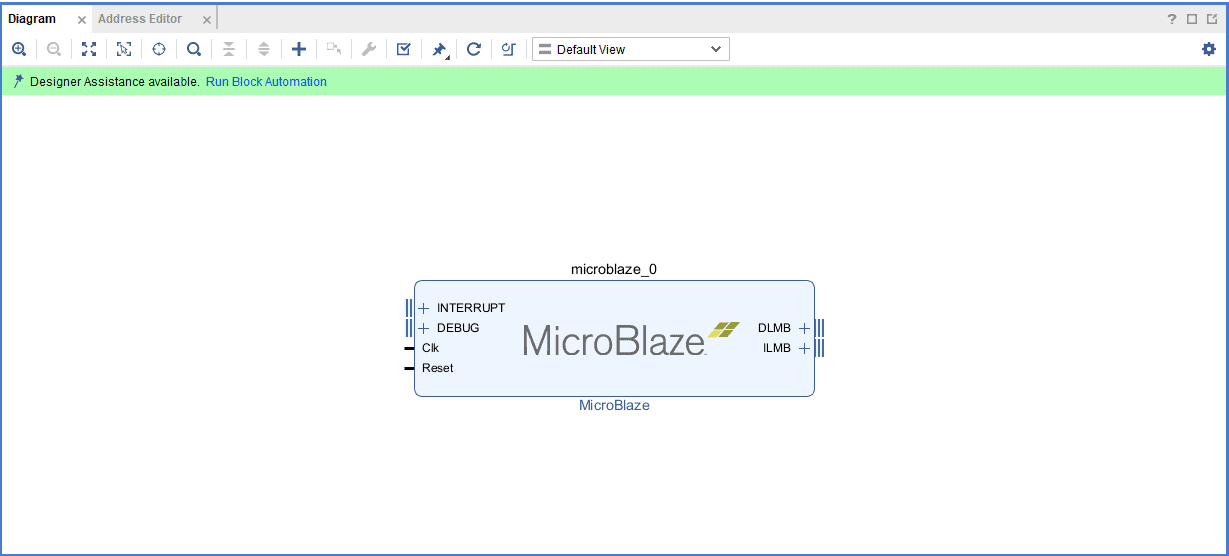Expand the INTERRUPT interface port

click(423, 308)
